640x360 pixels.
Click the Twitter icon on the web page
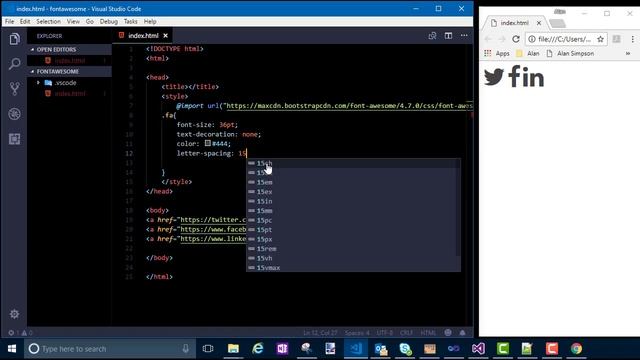point(494,77)
